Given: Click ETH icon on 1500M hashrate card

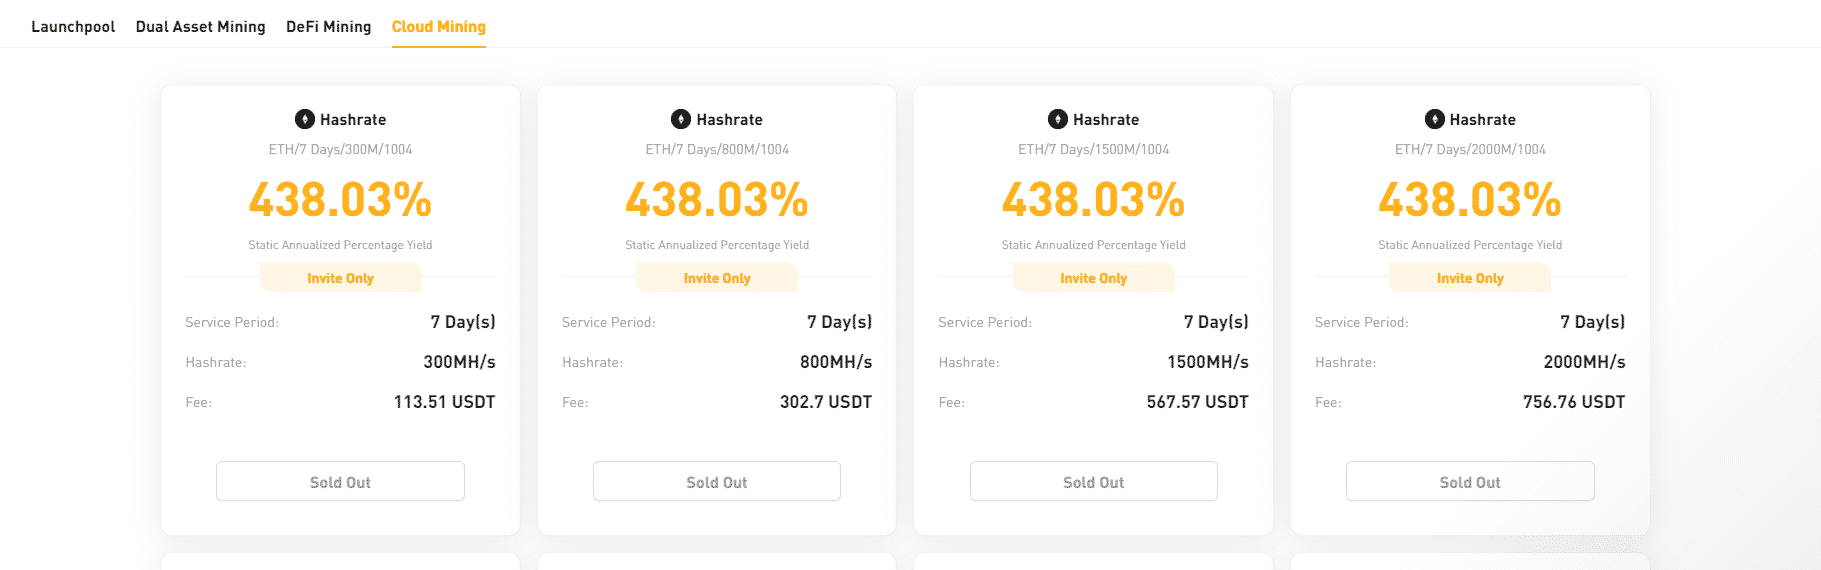Looking at the screenshot, I should tap(1058, 119).
